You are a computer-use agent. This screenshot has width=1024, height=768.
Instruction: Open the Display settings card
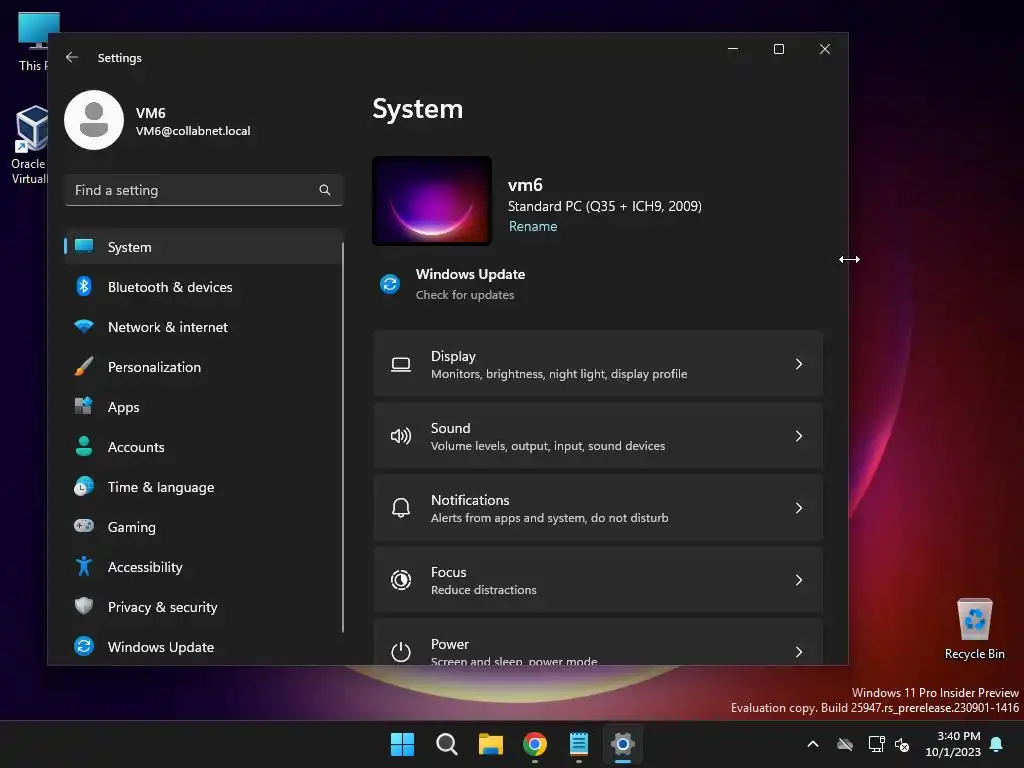click(598, 364)
